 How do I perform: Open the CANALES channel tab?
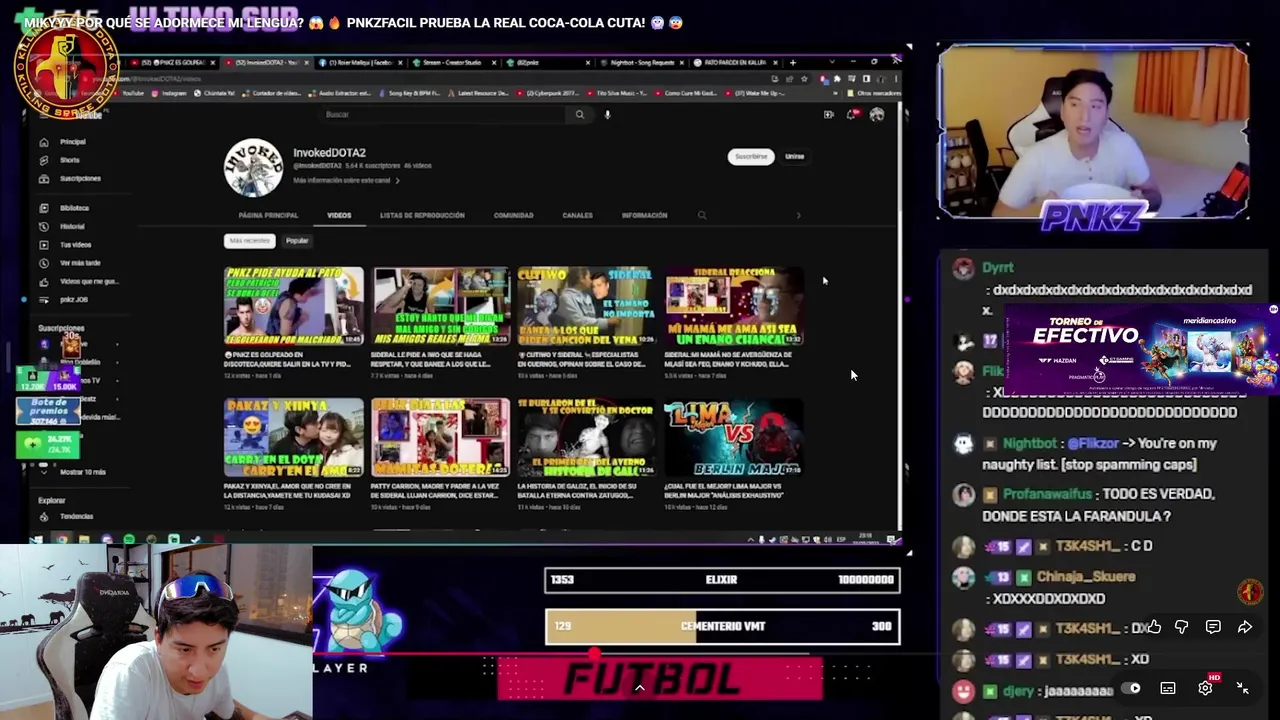[x=577, y=215]
